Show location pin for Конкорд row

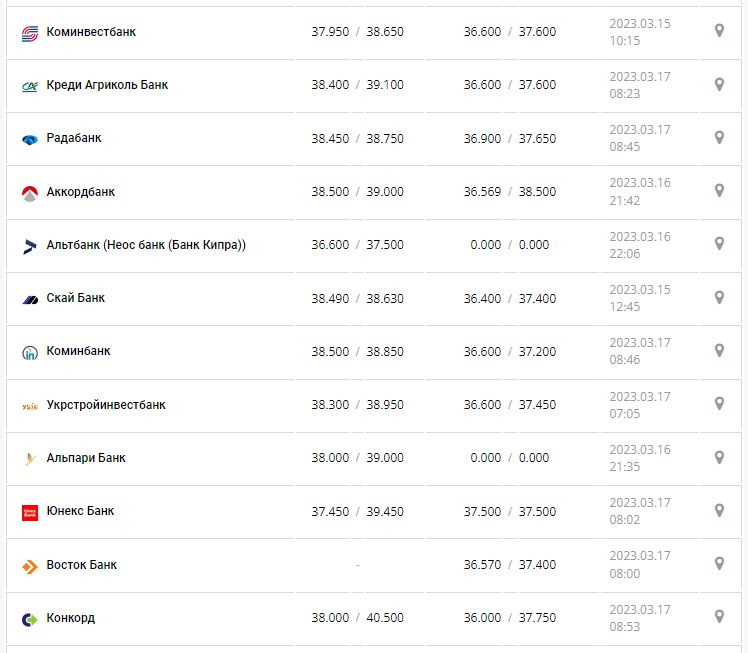(x=718, y=618)
